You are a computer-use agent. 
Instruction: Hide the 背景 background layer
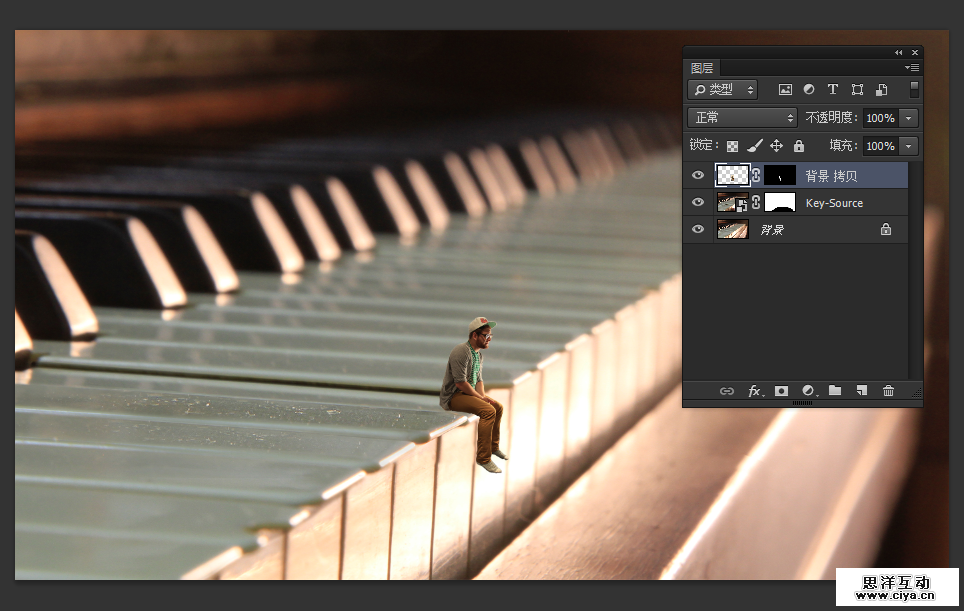[x=698, y=230]
